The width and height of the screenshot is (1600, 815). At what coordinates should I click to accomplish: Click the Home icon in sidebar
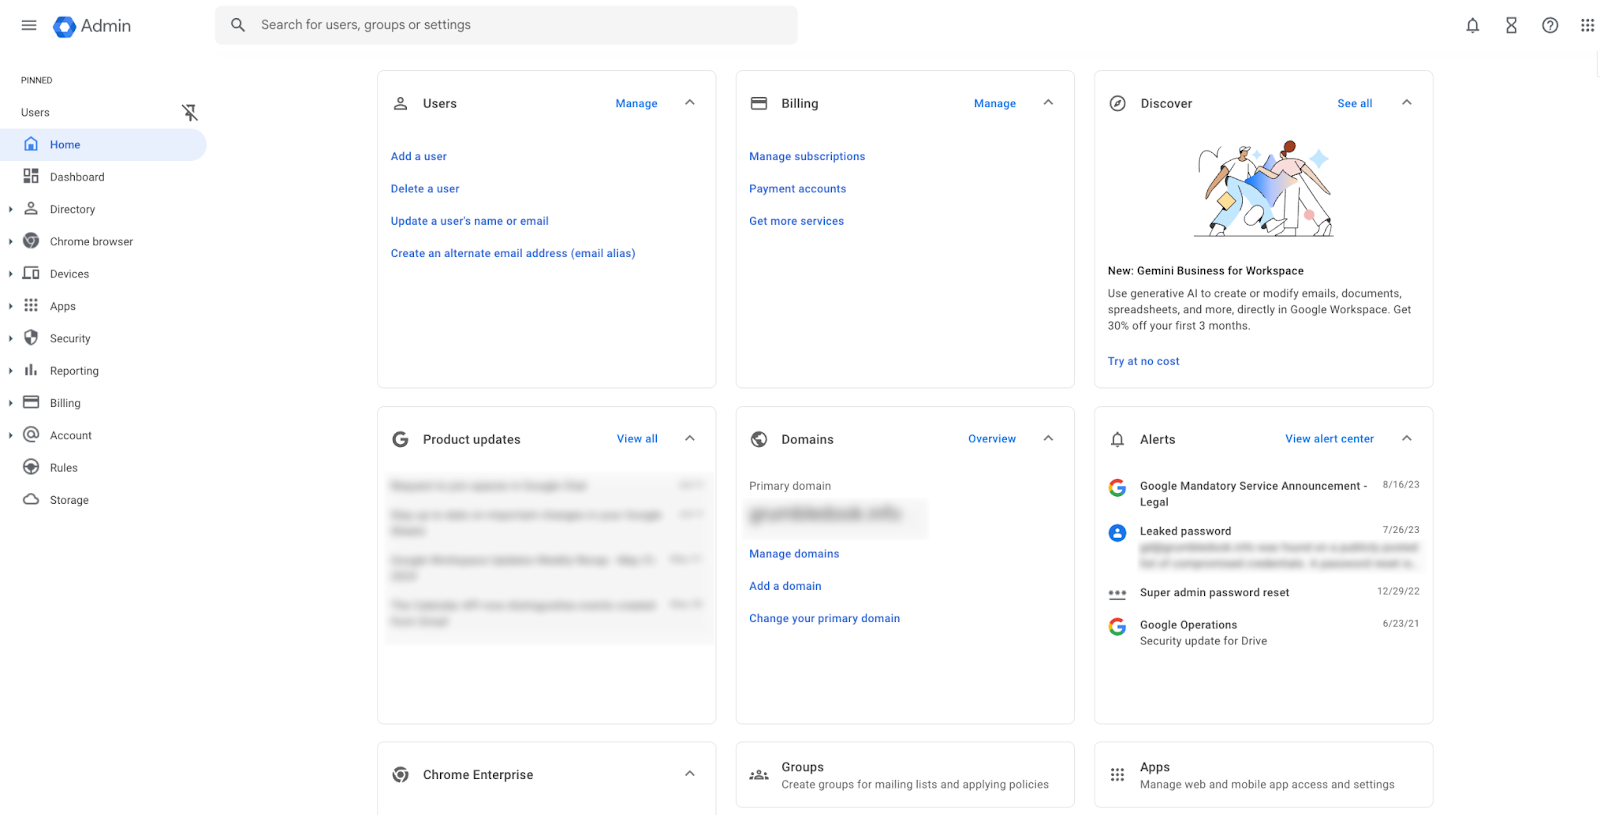coord(31,144)
